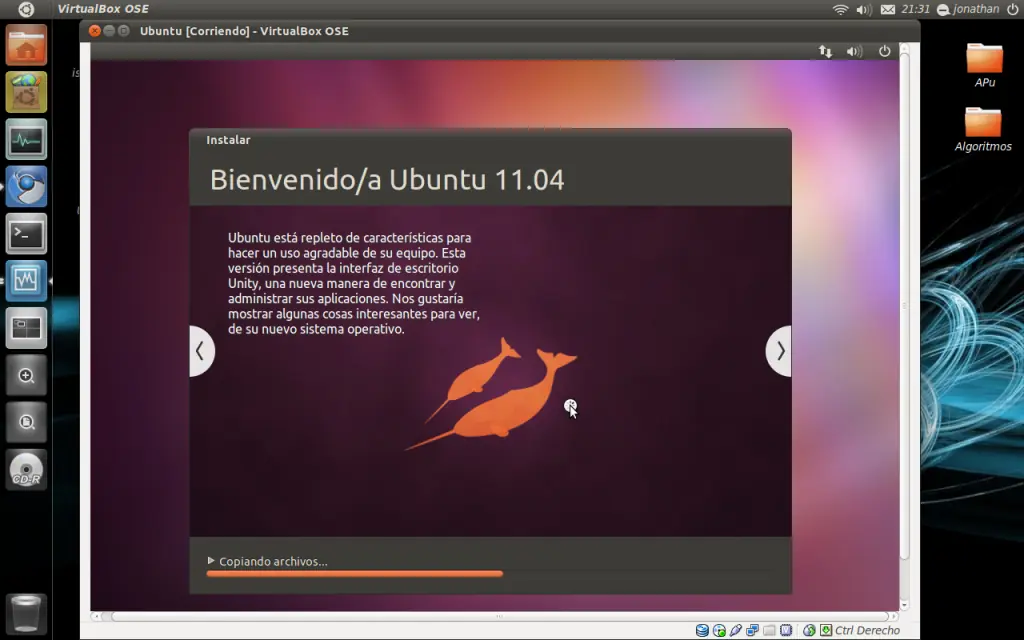Click the VirtualBox virtualization chip status icon

point(786,630)
